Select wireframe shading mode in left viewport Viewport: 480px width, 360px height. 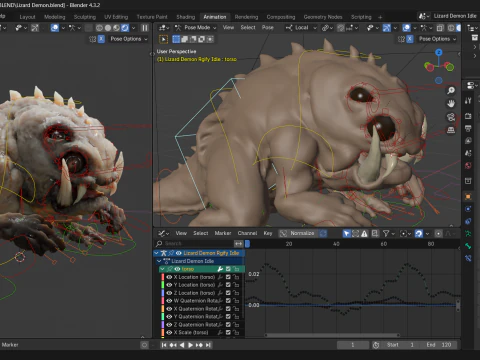tap(99, 28)
